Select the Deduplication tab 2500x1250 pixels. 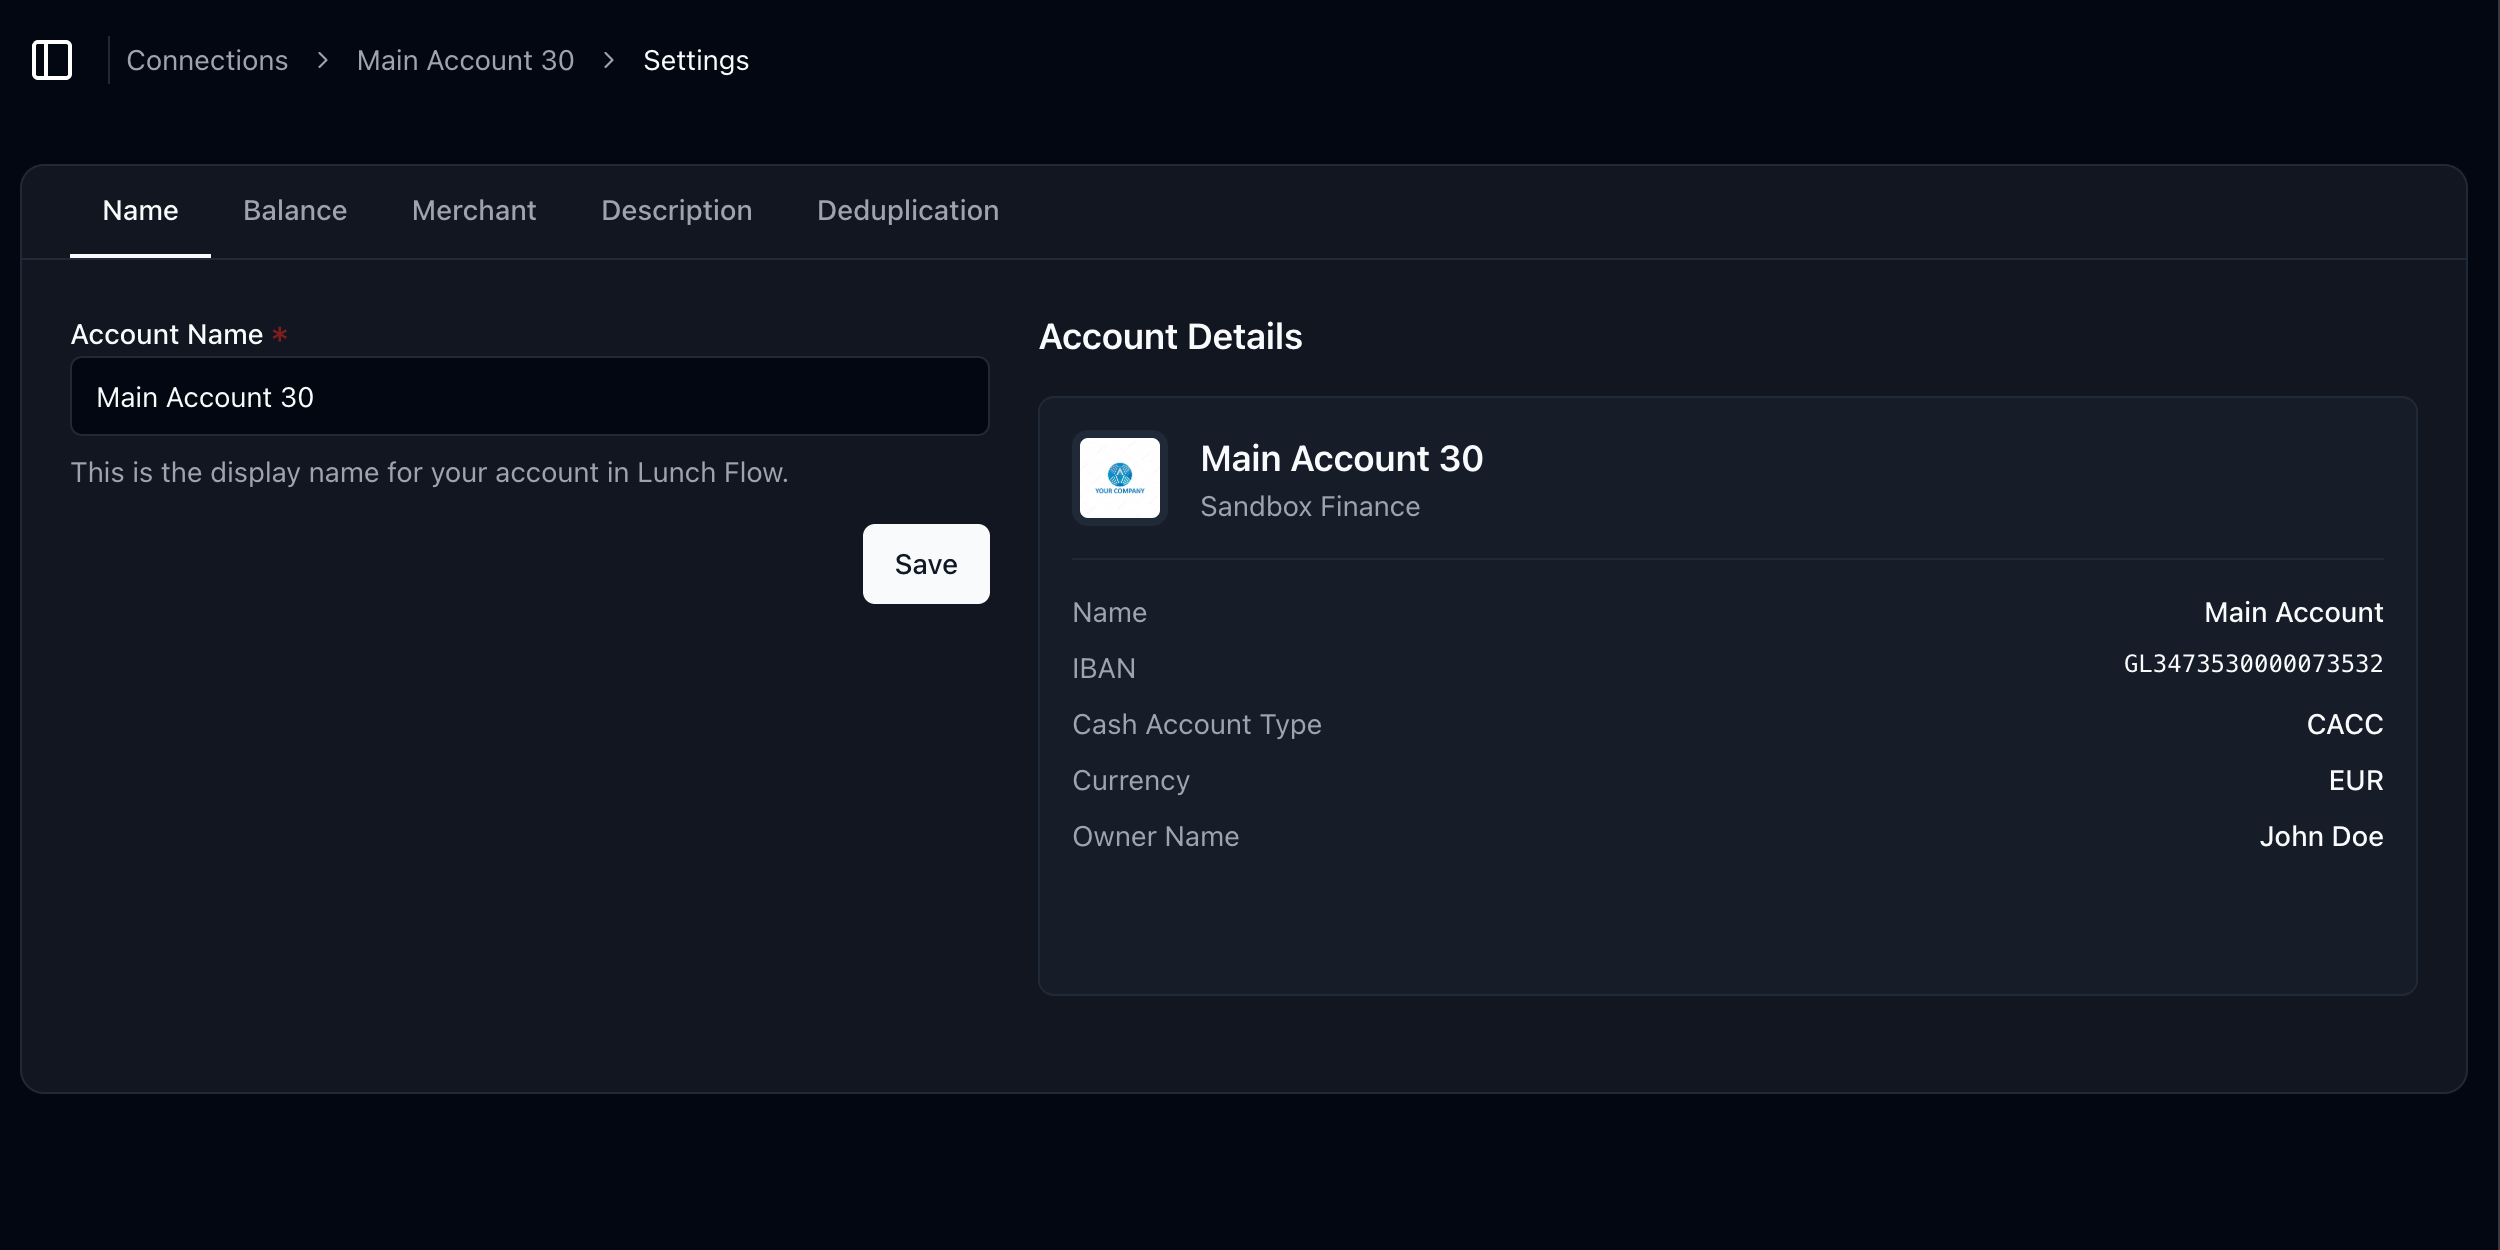pyautogui.click(x=907, y=211)
